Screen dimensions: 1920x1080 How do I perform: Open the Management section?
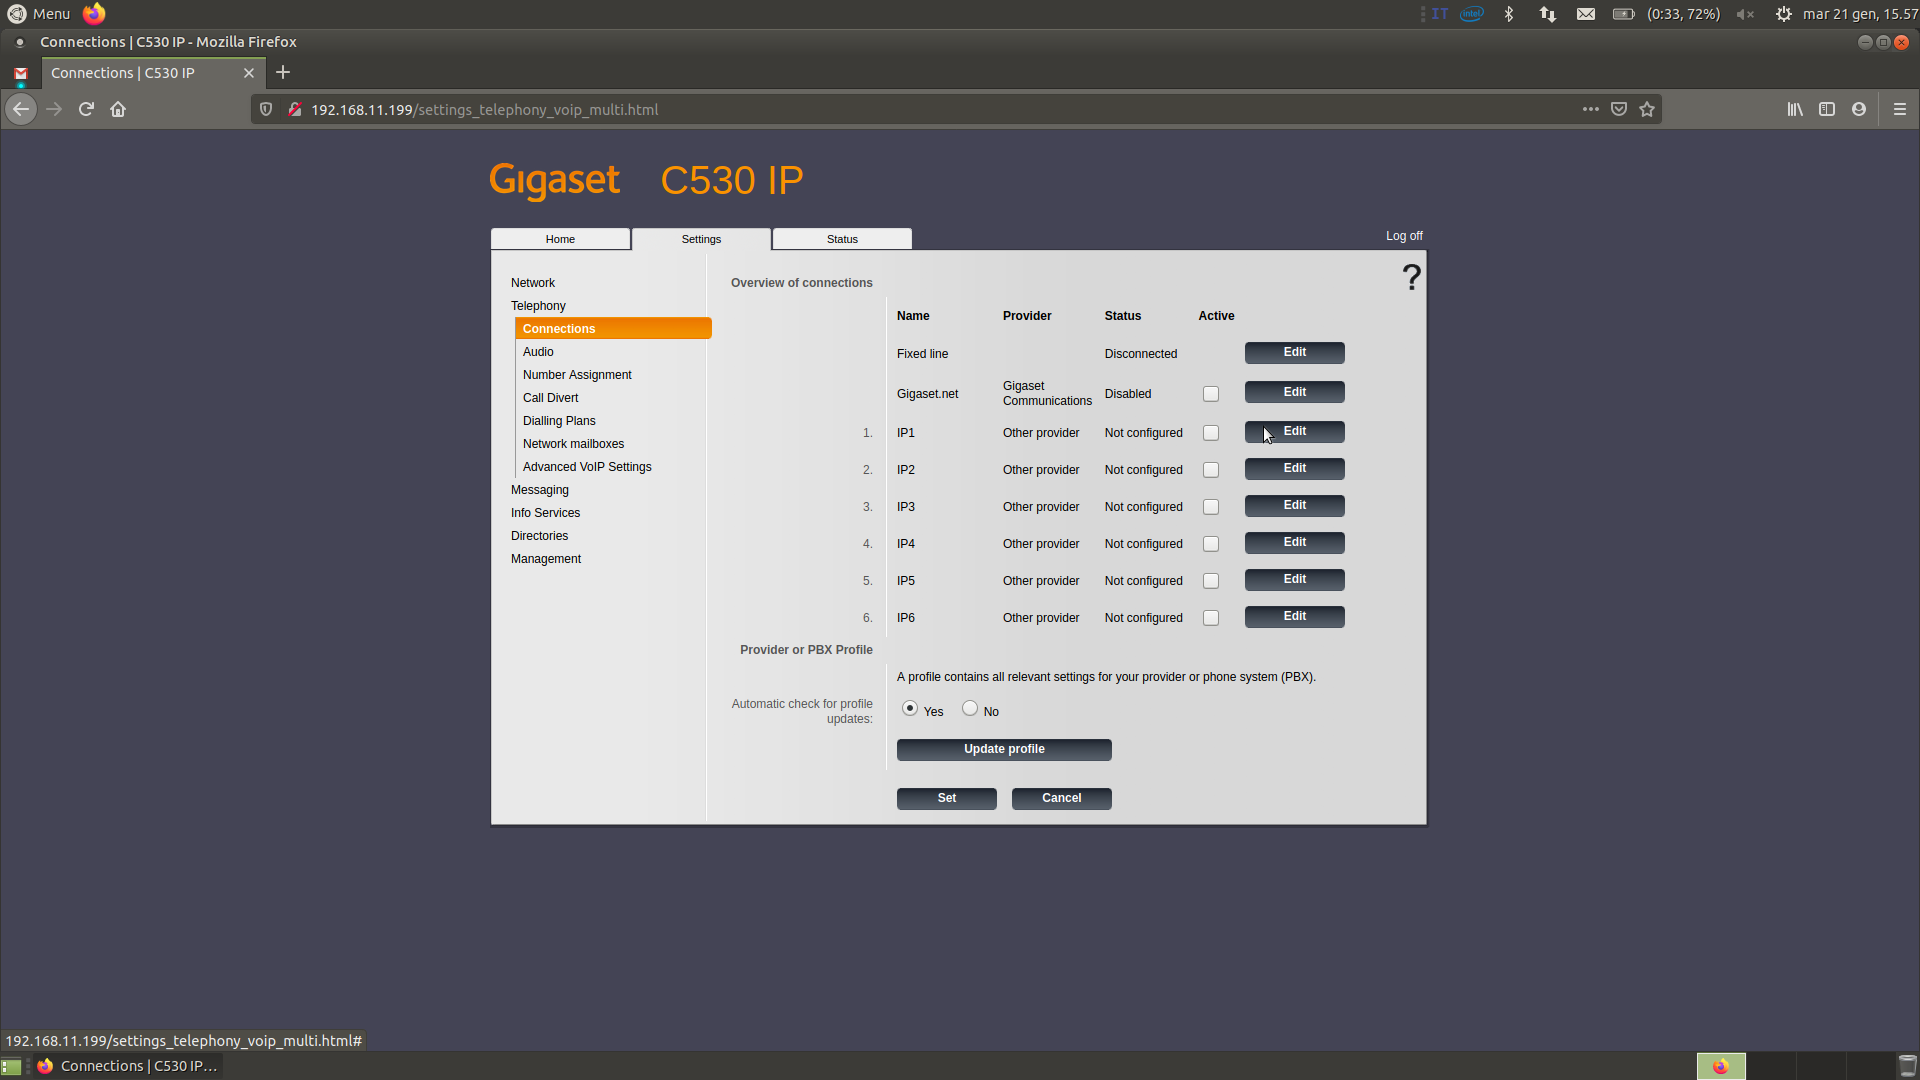tap(546, 559)
